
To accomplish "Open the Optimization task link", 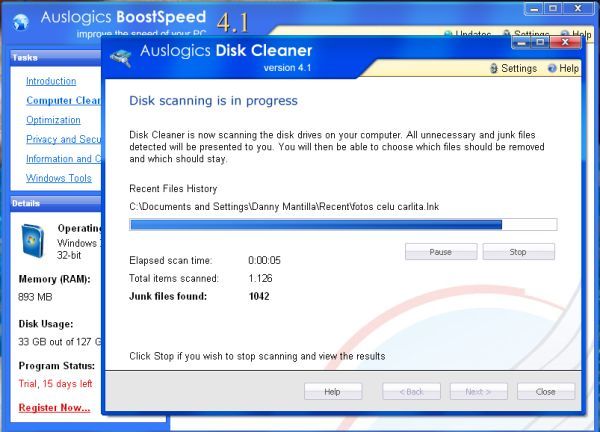I will coord(53,120).
